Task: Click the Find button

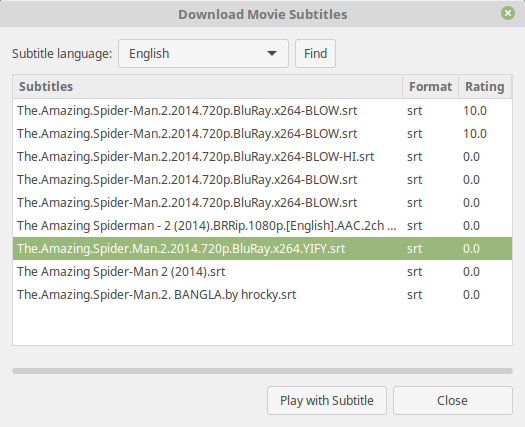Action: click(x=315, y=54)
